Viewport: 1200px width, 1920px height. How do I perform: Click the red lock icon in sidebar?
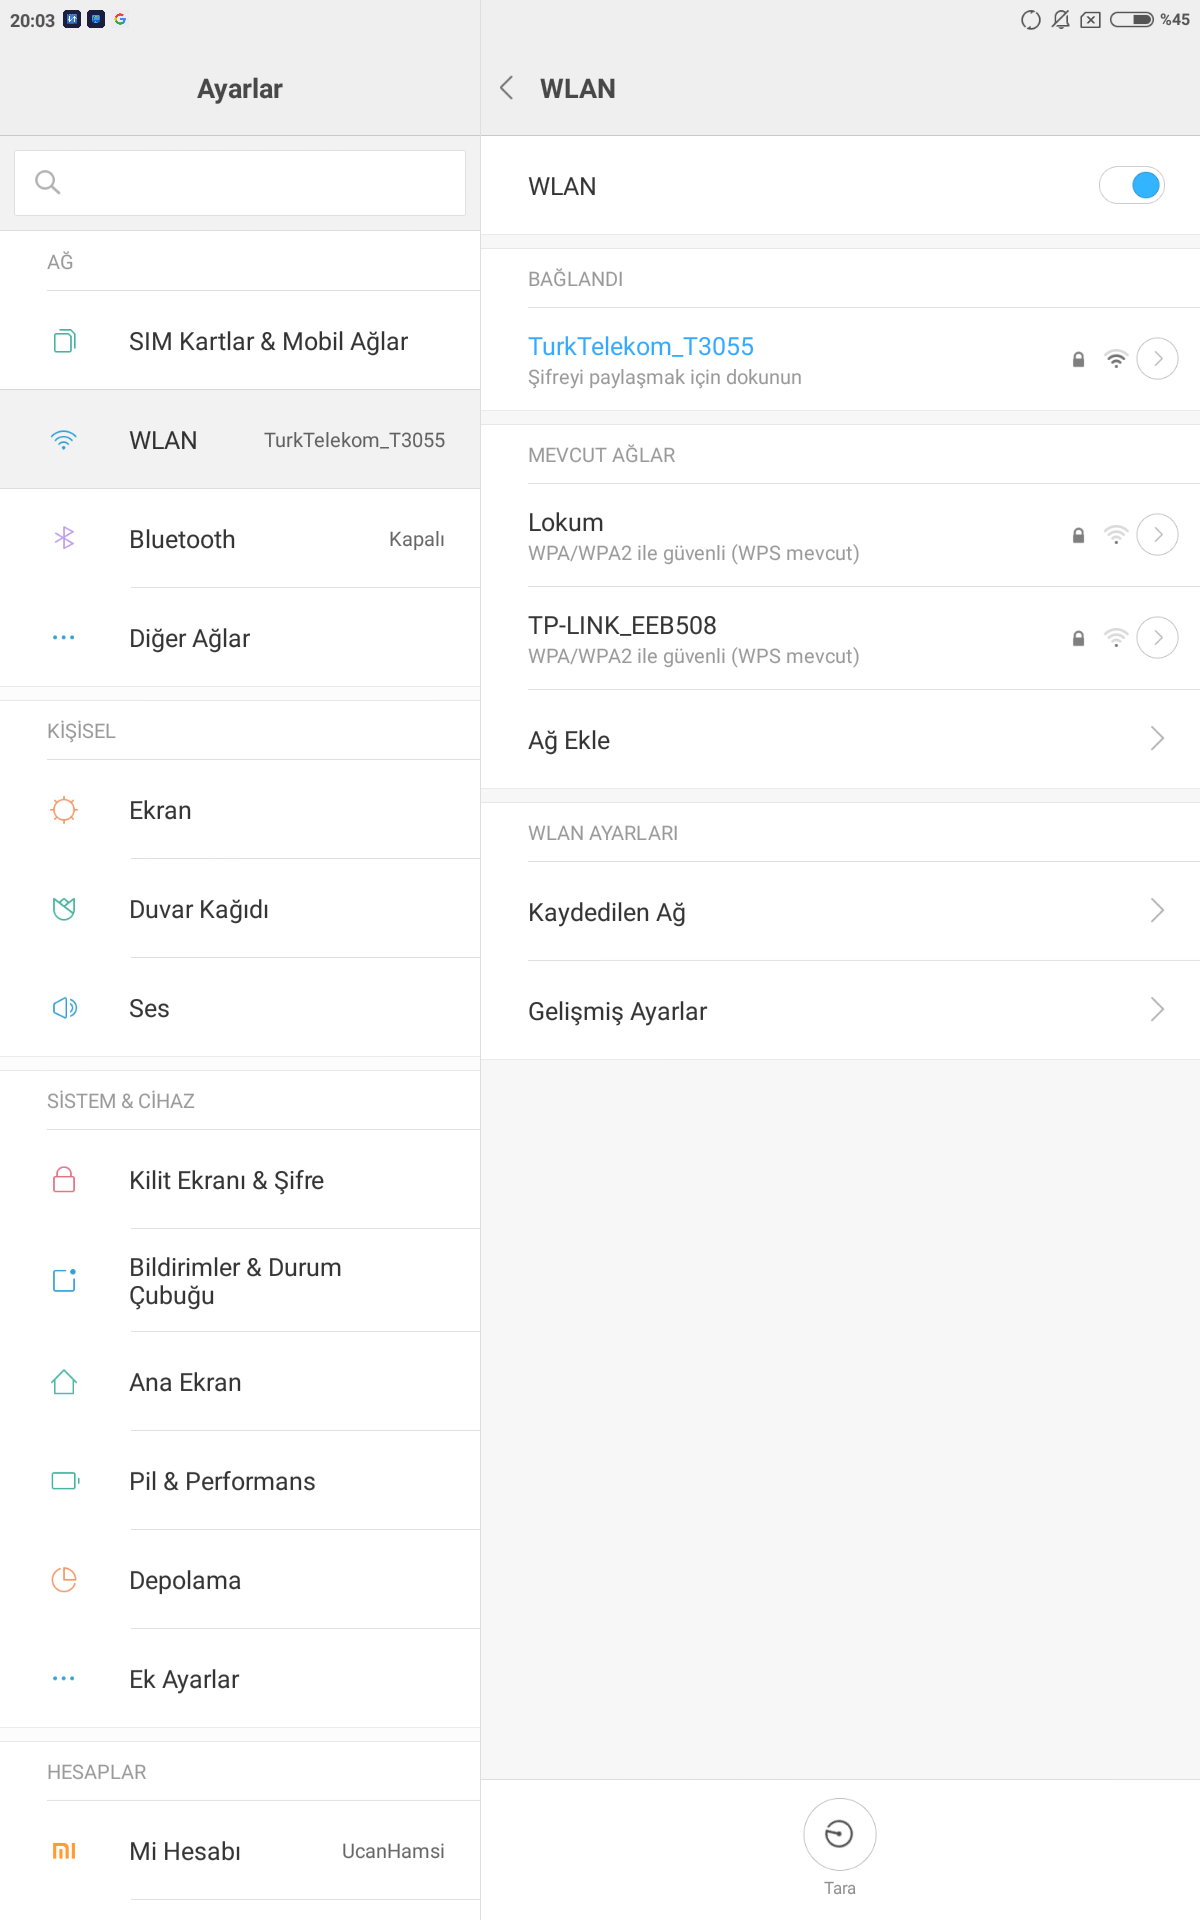[64, 1180]
